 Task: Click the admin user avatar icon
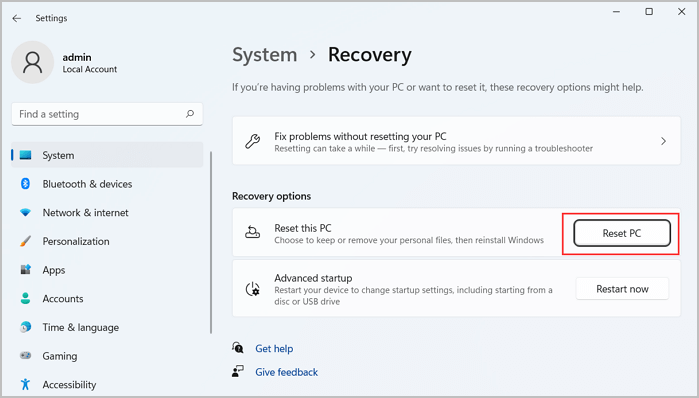click(33, 62)
